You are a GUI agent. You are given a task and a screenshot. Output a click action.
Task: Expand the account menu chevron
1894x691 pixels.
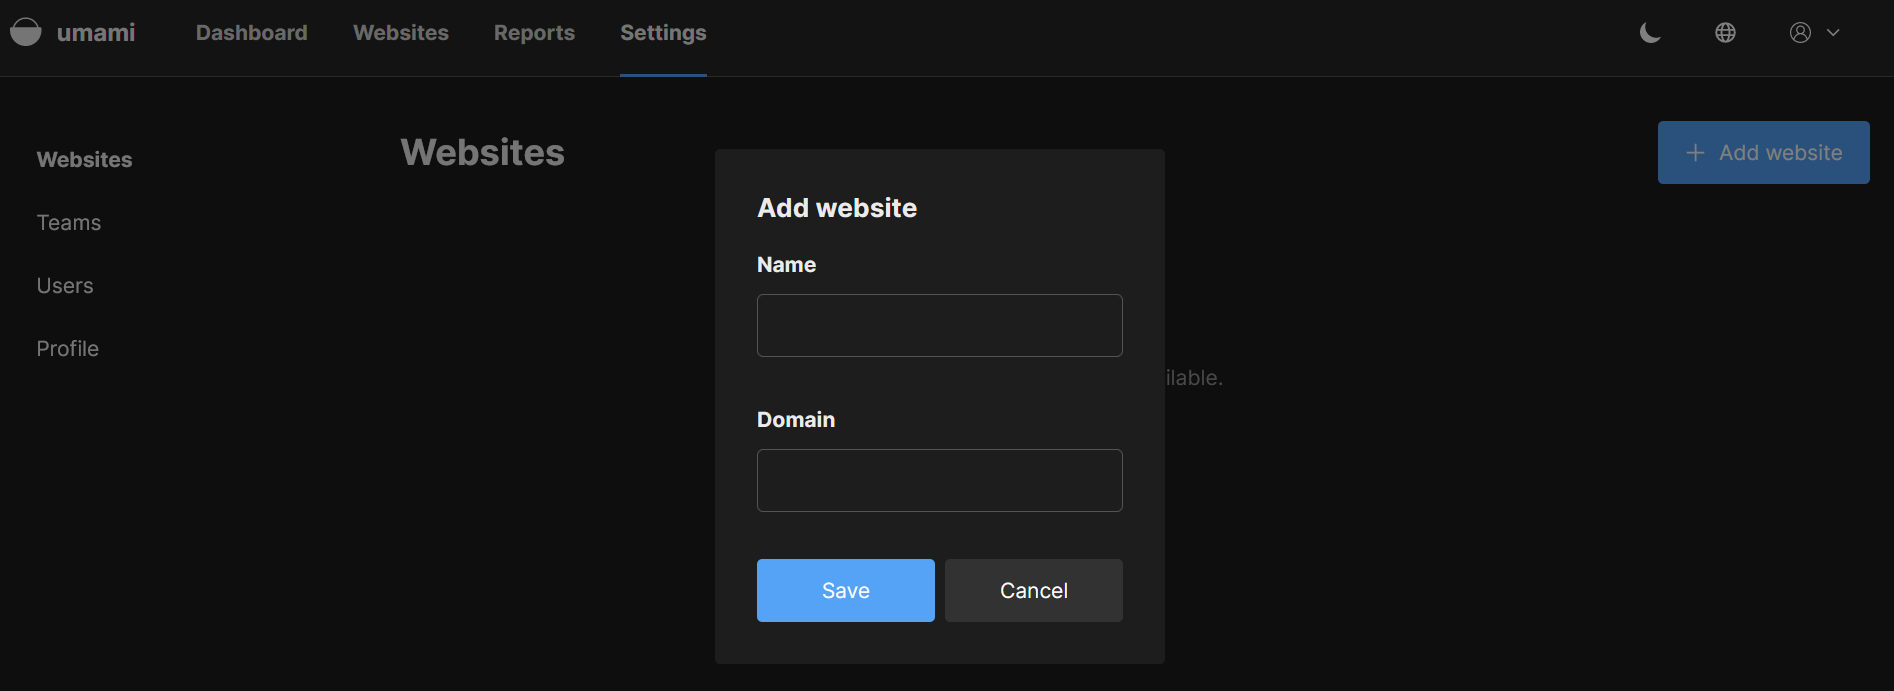tap(1833, 33)
